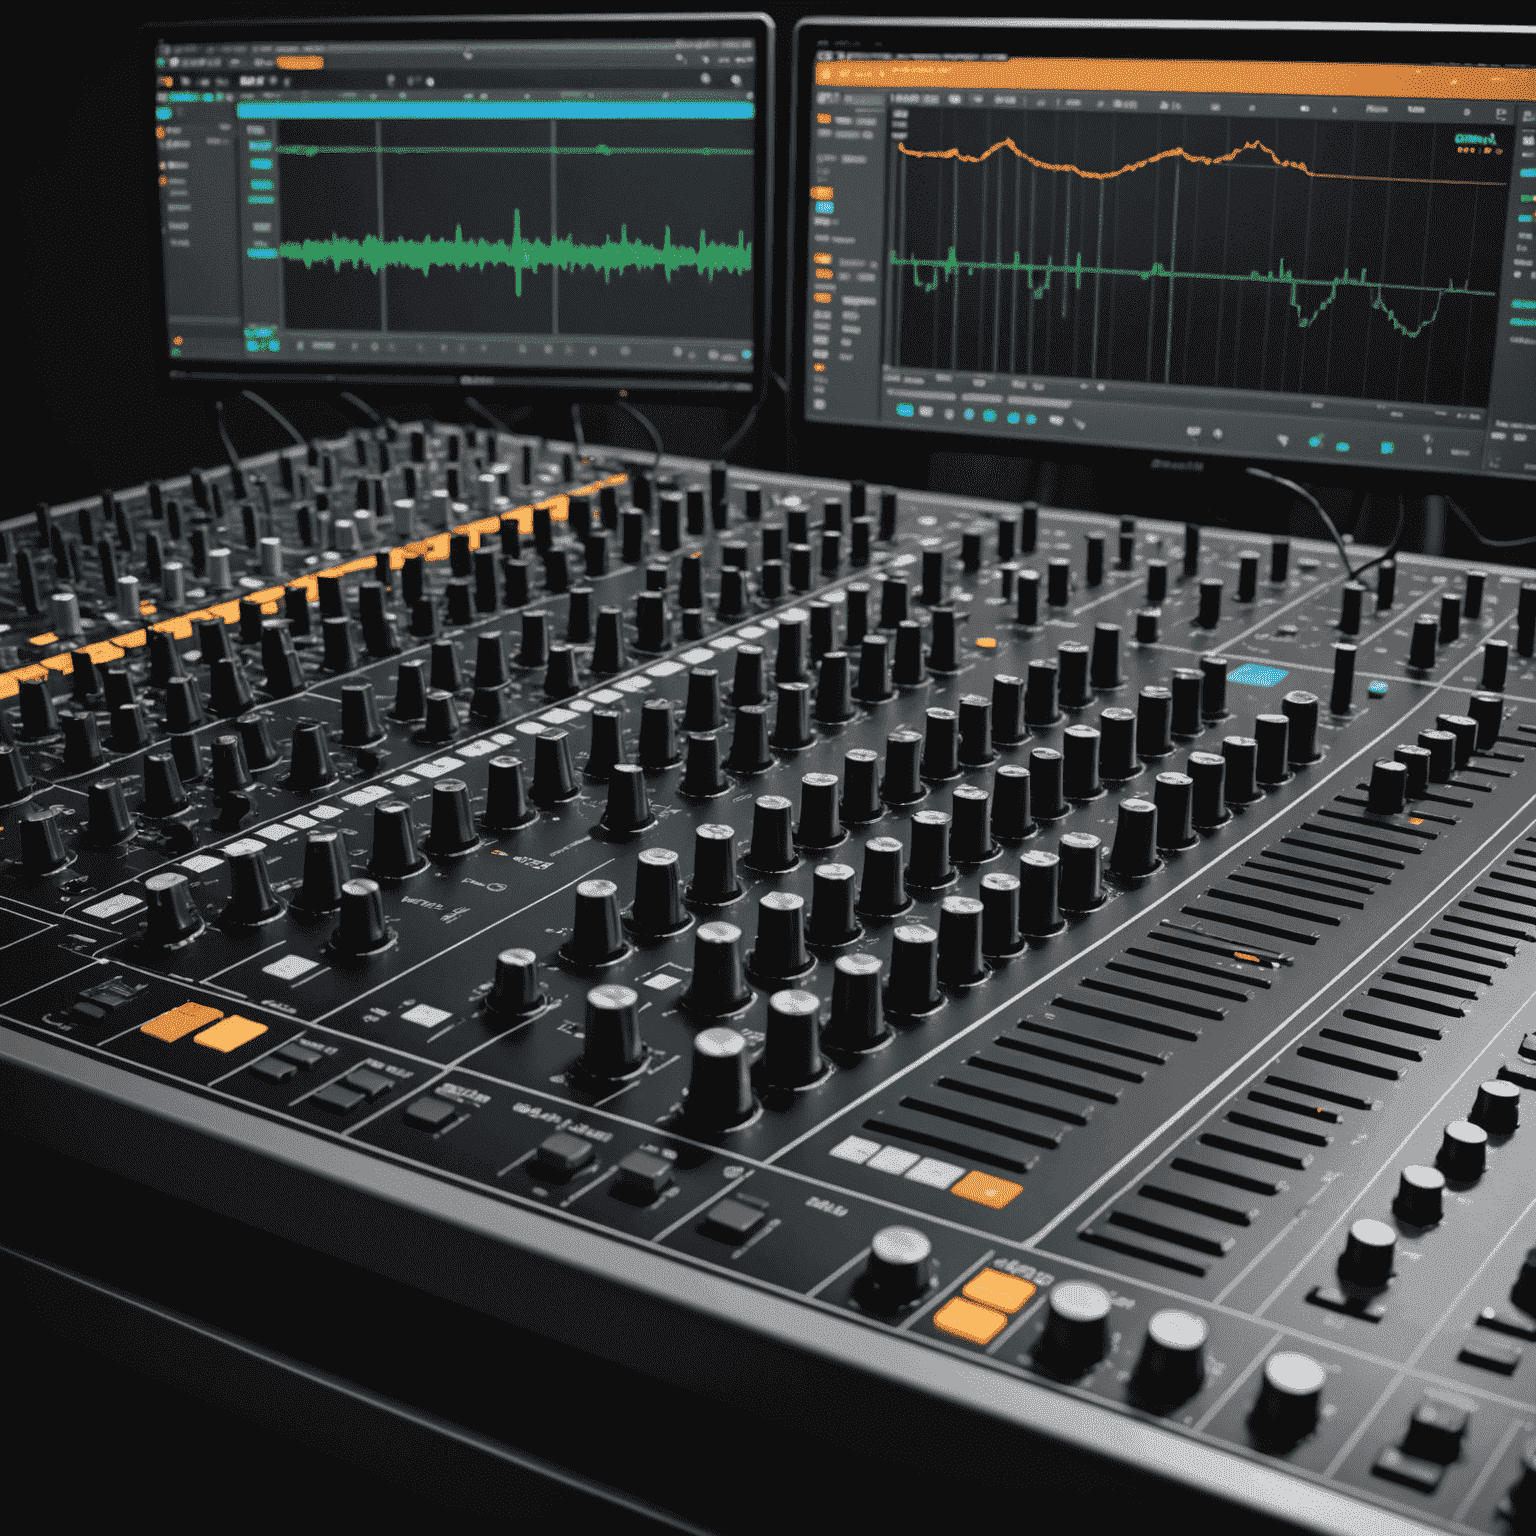Push the orange button beside the three white console buttons

click(987, 1189)
